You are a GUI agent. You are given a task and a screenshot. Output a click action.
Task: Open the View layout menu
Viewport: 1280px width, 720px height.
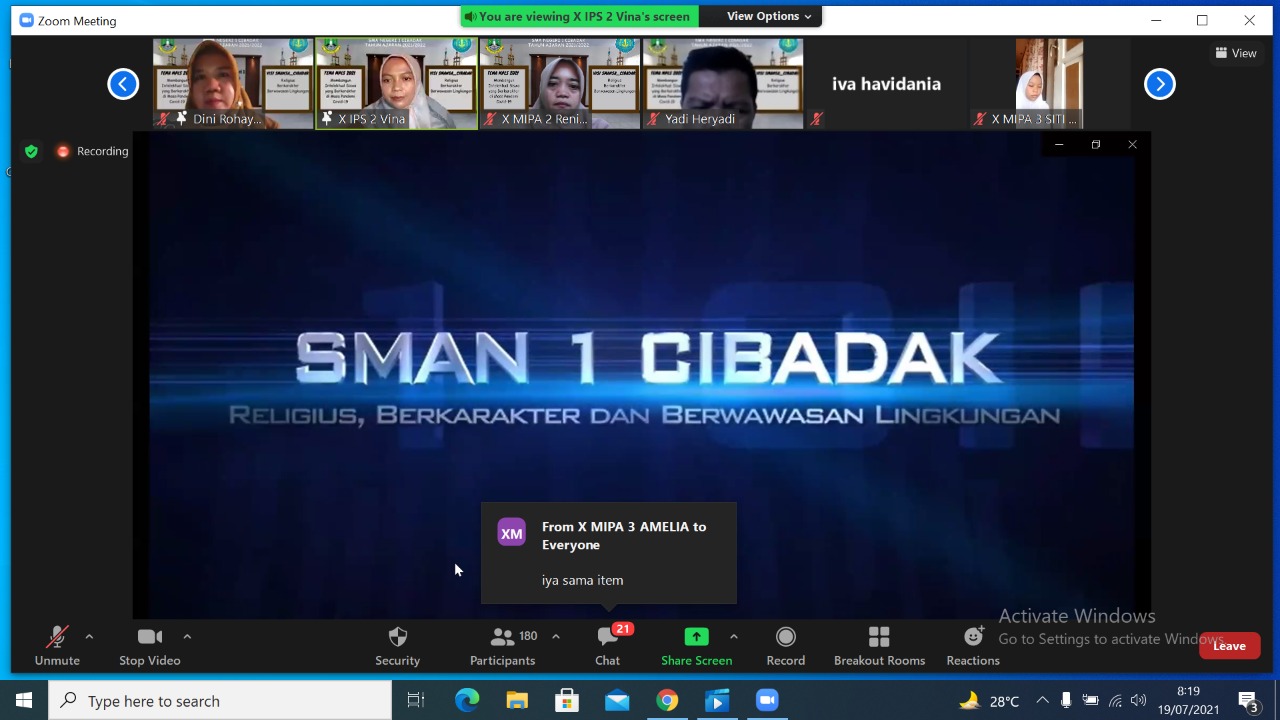(1236, 53)
